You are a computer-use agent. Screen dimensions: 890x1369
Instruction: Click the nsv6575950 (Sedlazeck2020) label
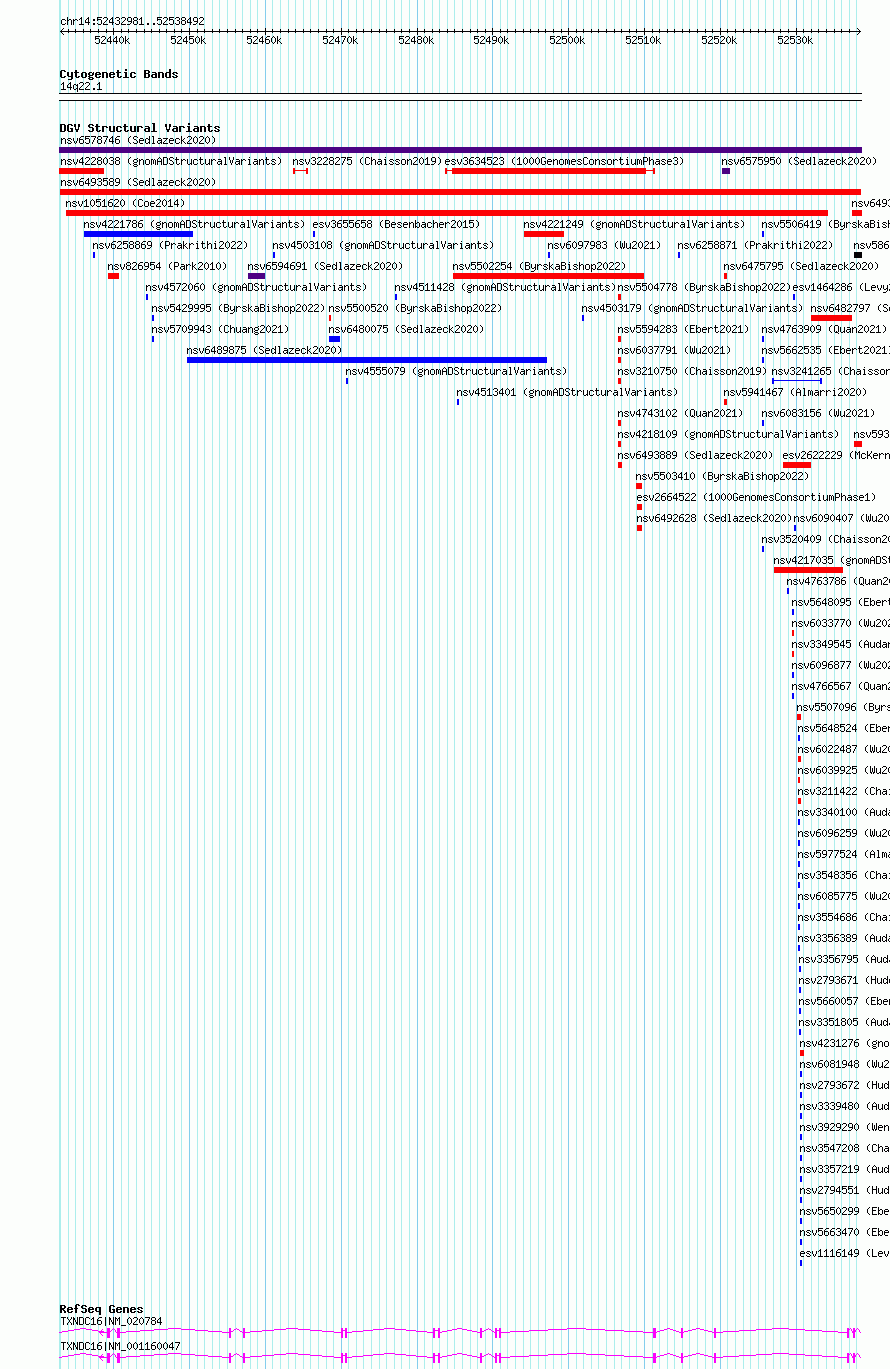[799, 161]
